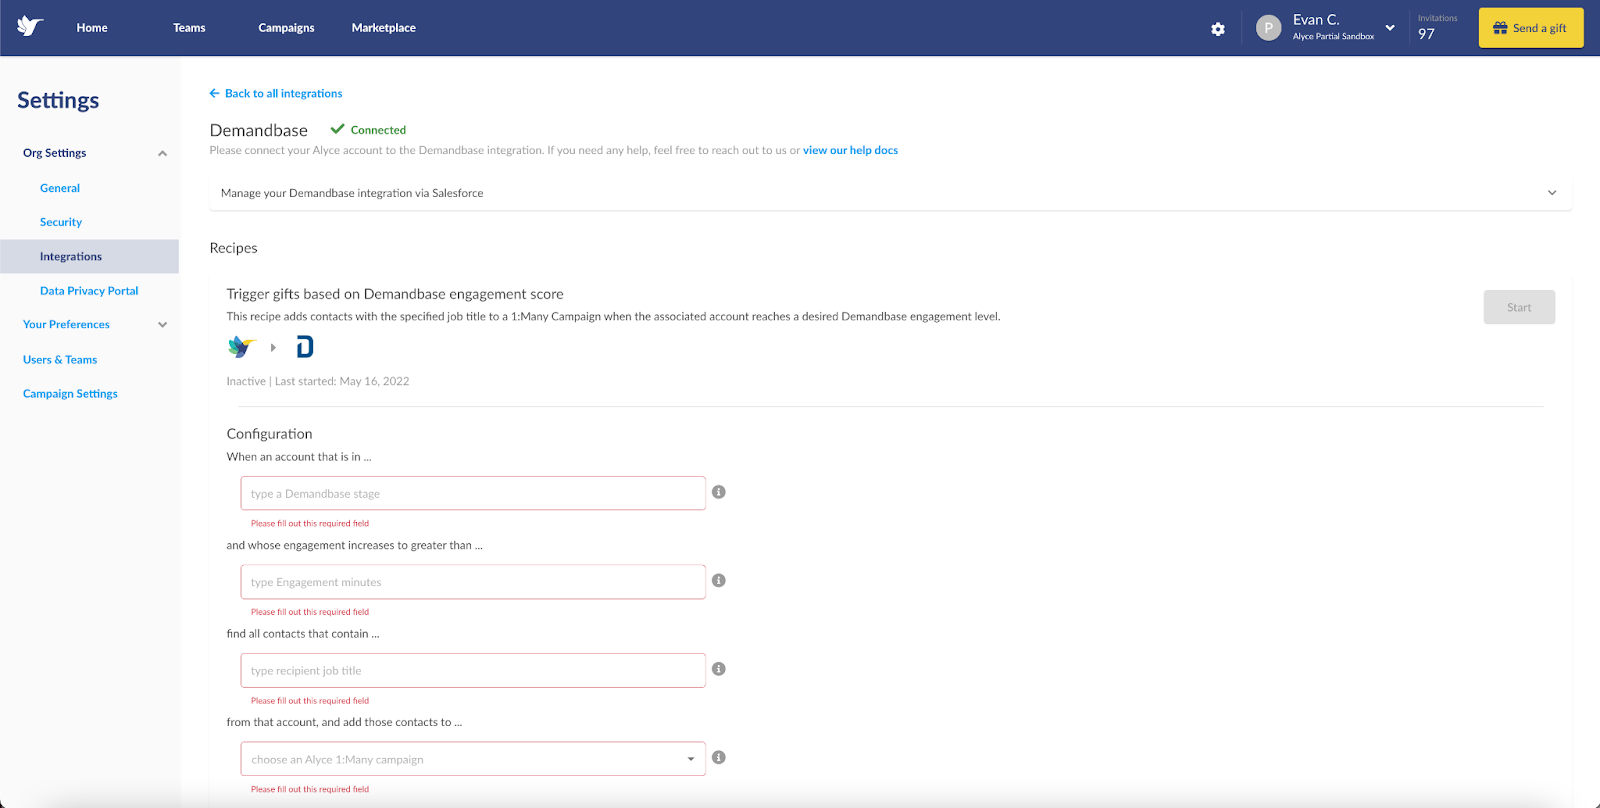Viewport: 1600px width, 808px height.
Task: Click the Alyce bird logo in the header
Action: pos(30,26)
